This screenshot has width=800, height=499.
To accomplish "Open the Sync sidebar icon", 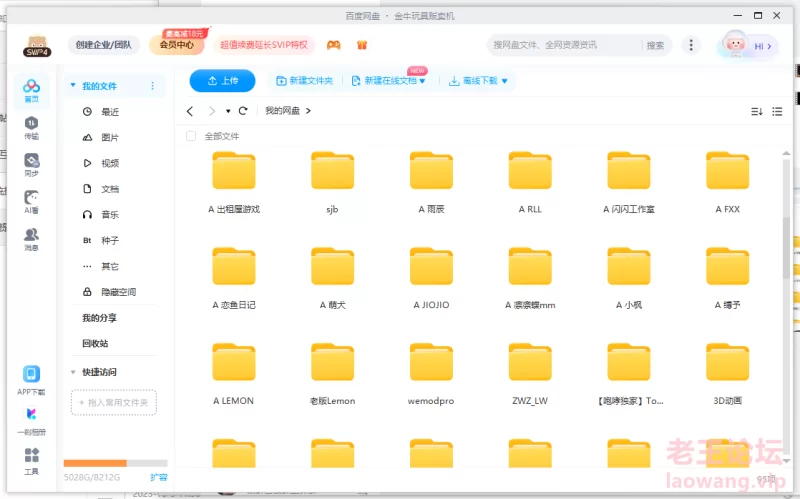I will tap(32, 165).
